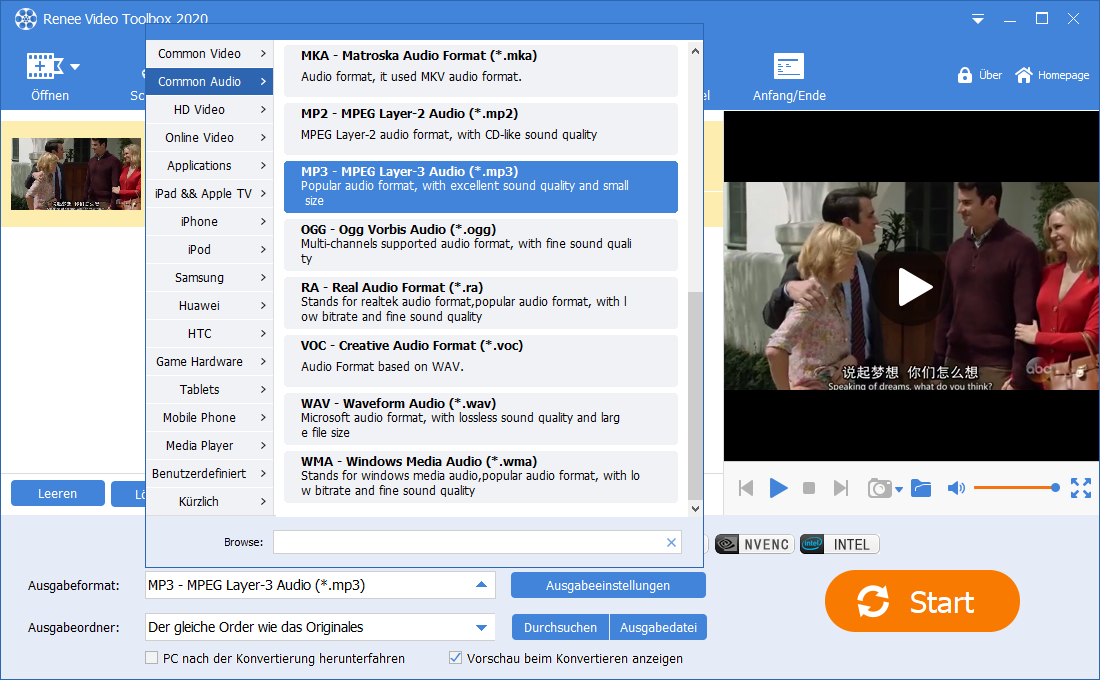Click the Renee Video Toolbox logo icon

point(25,19)
